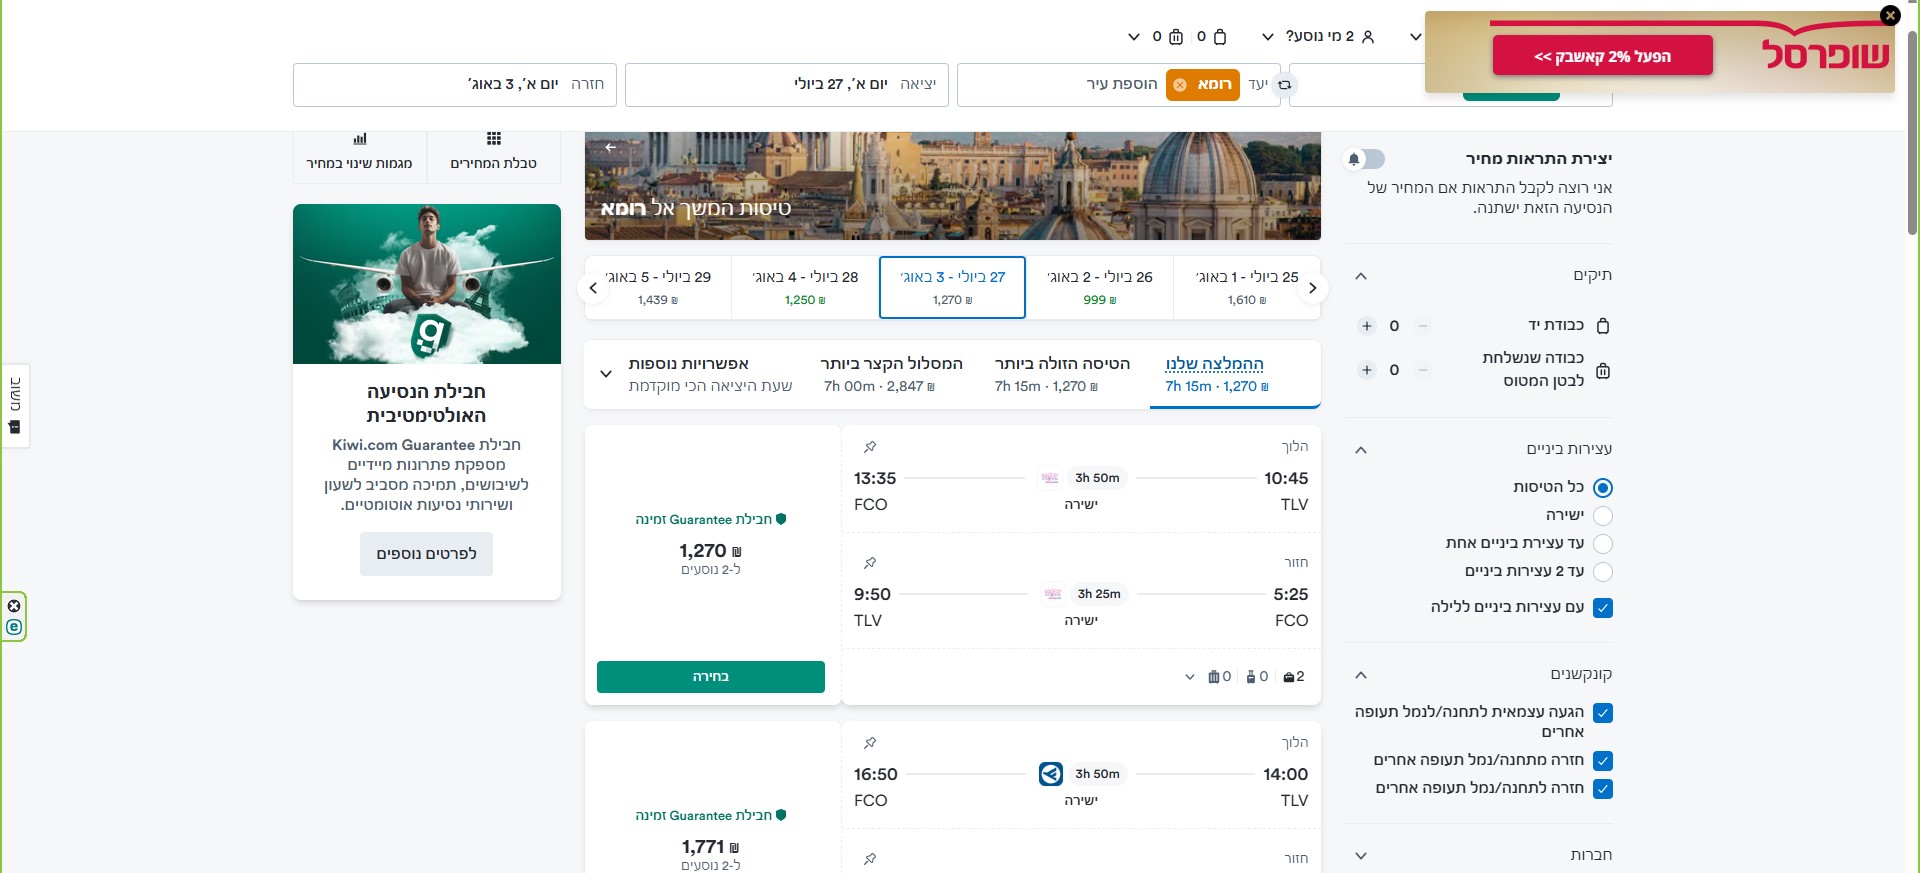Open Guarantee link above the 1,771 price
The width and height of the screenshot is (1920, 873).
711,816
